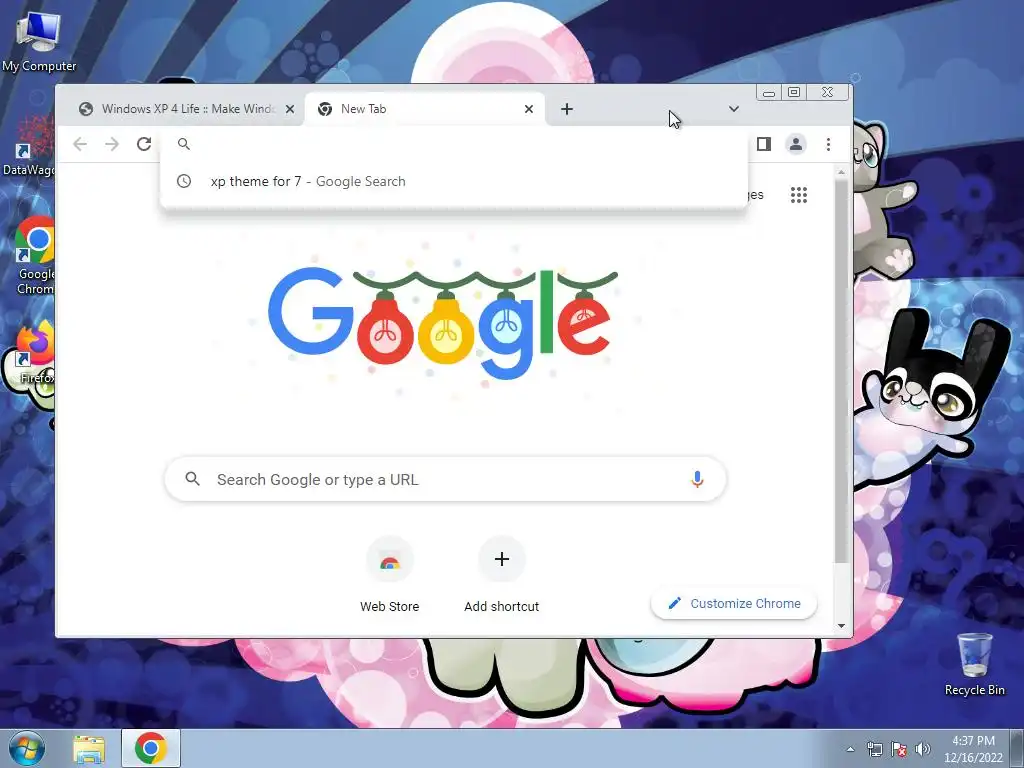Click the network tray icon
This screenshot has height=768, width=1024.
(x=874, y=749)
